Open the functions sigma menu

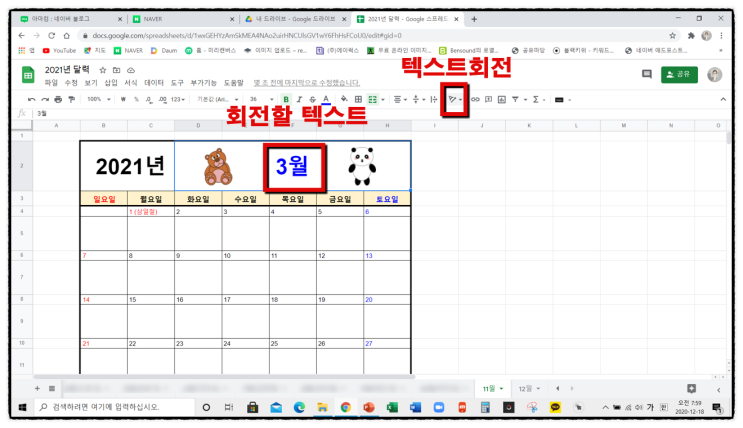coord(536,100)
